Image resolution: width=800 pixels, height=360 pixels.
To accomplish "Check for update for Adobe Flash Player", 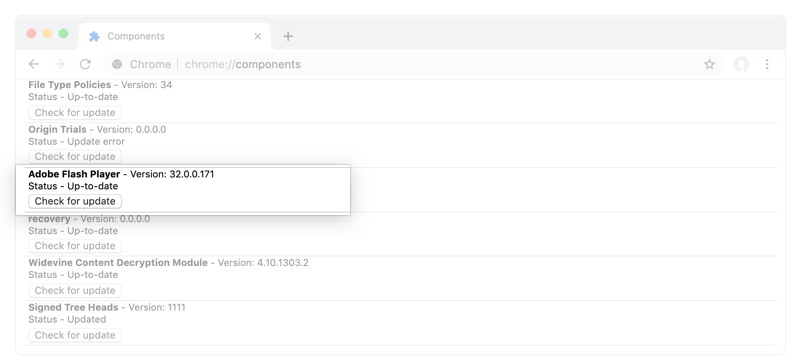I will tap(75, 201).
